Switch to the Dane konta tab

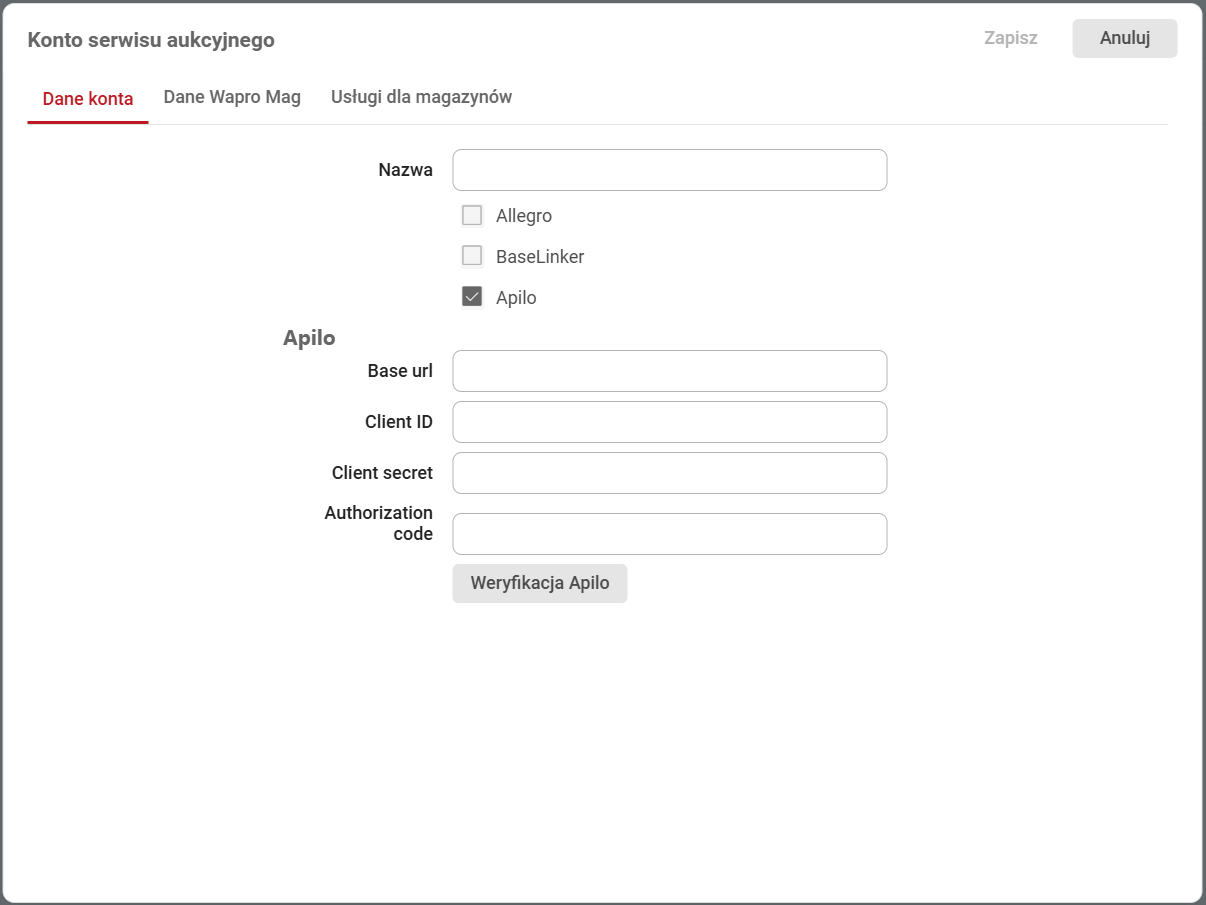[88, 98]
